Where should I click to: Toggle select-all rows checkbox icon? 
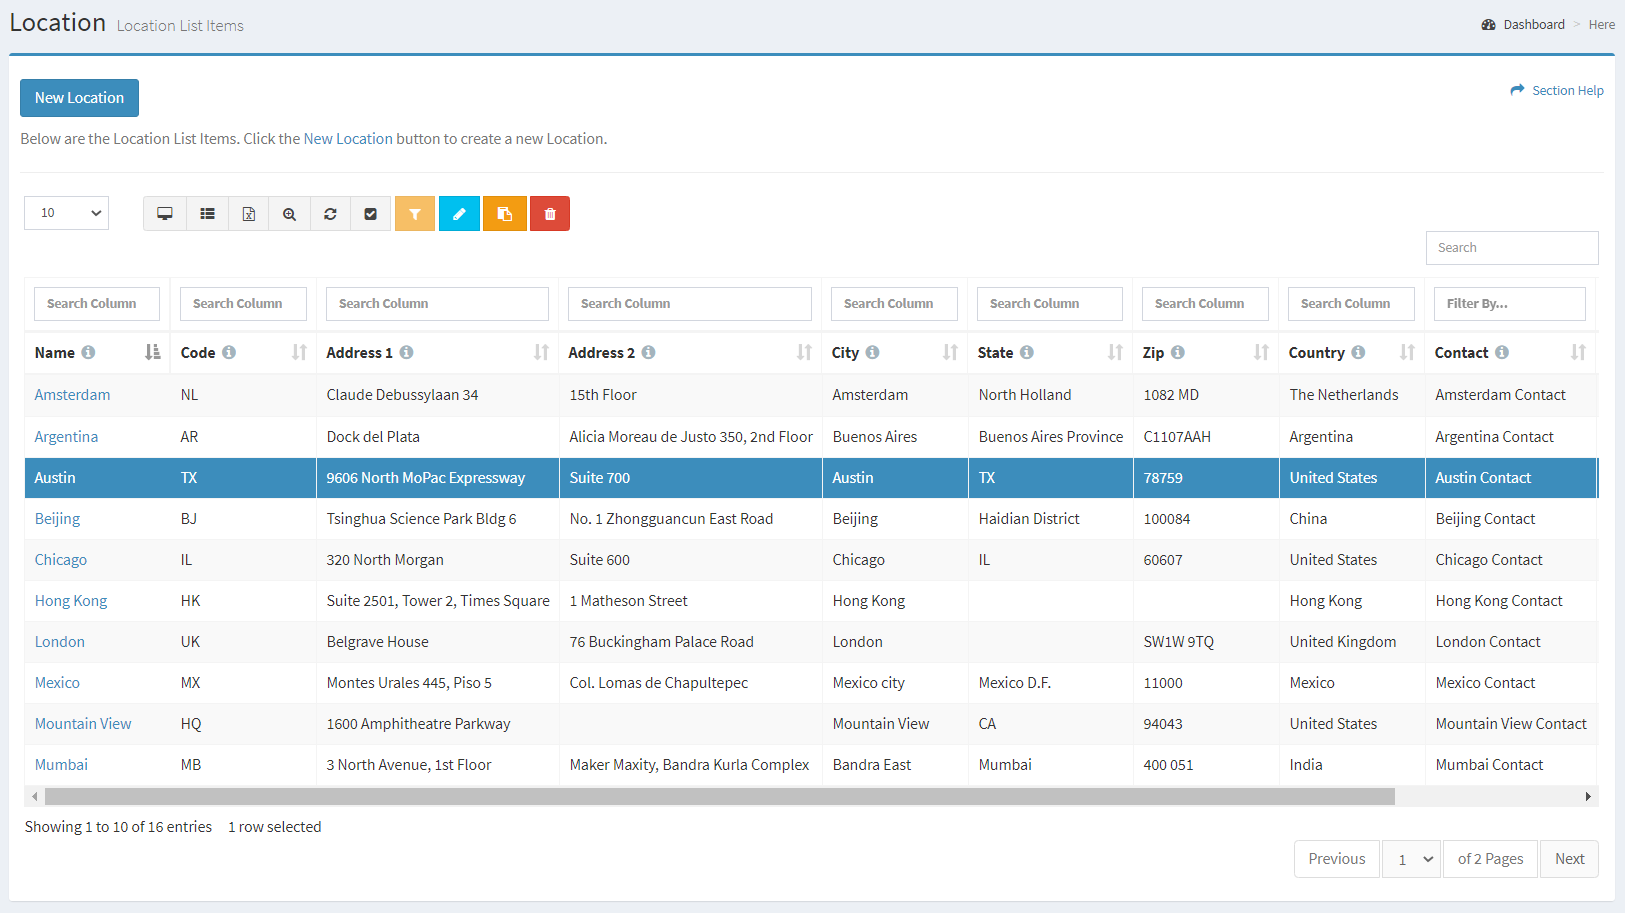pos(371,213)
